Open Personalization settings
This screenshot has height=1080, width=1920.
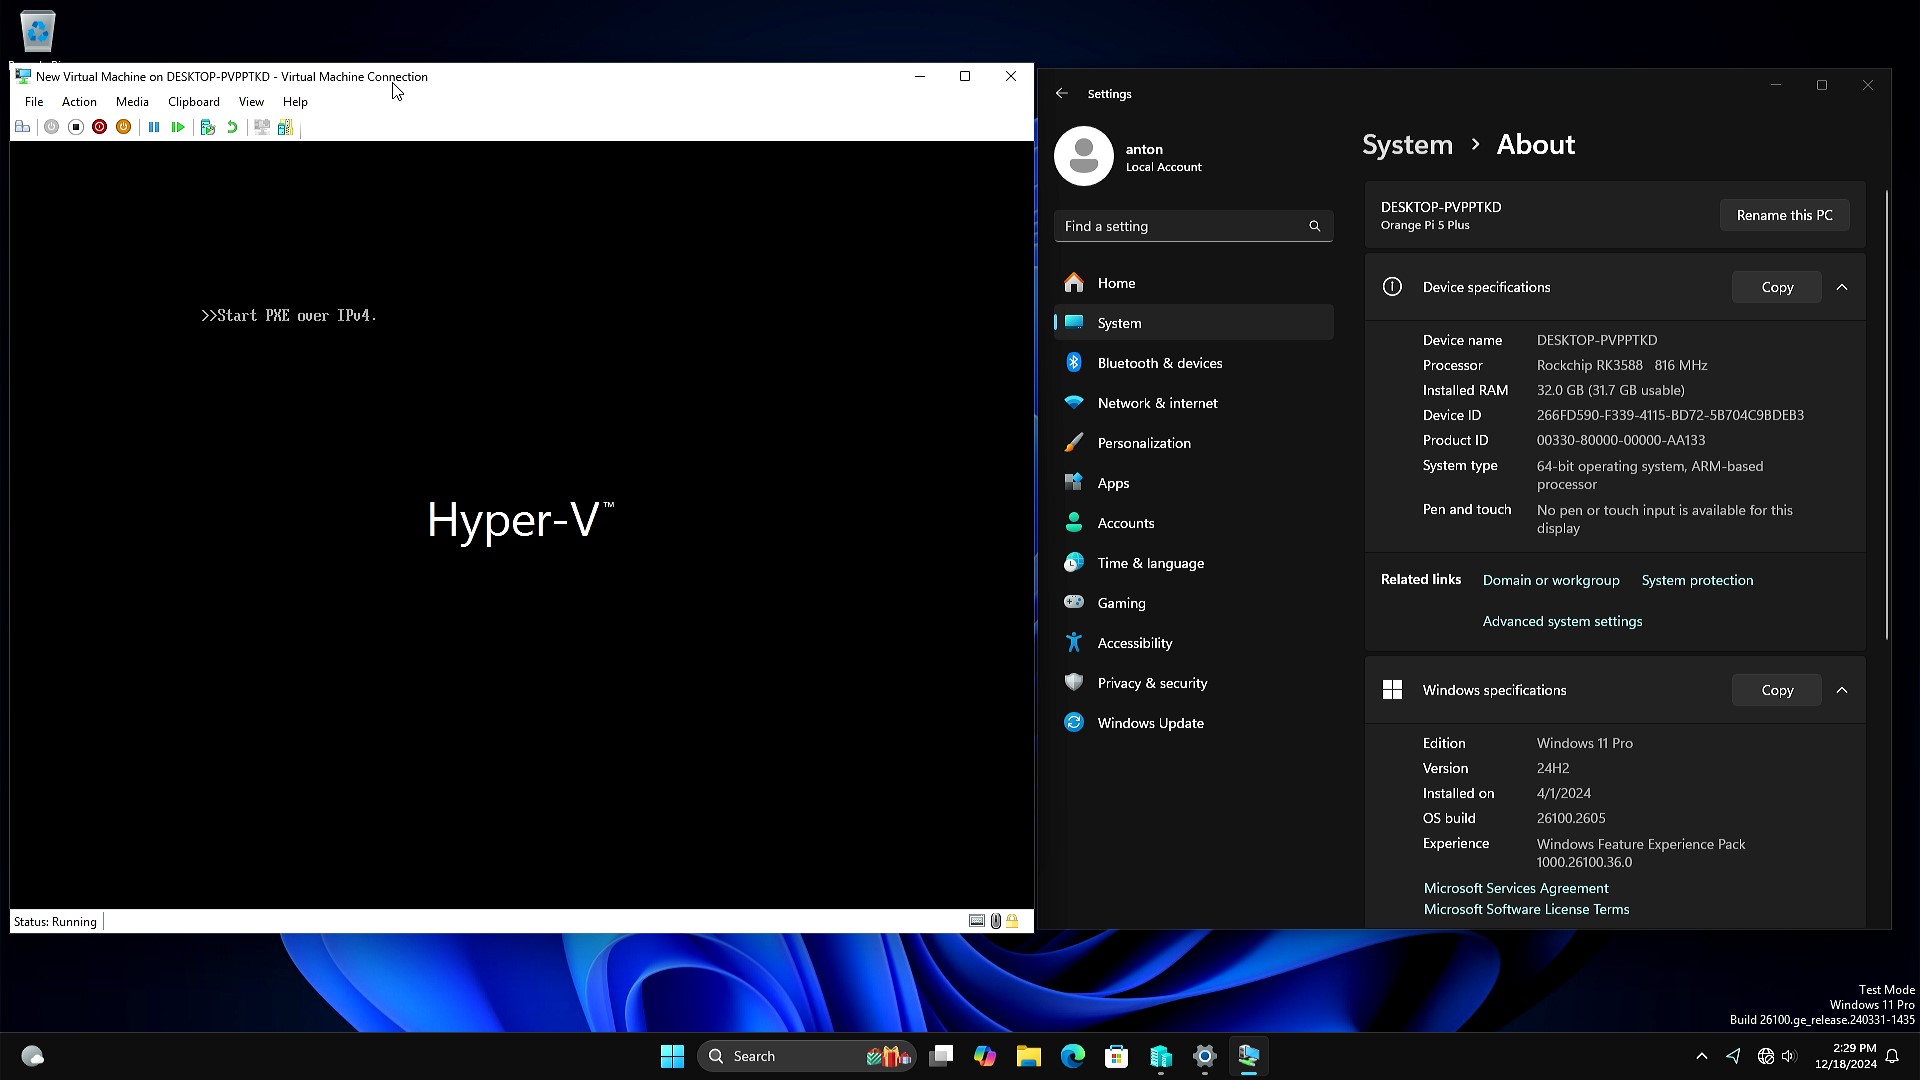(x=1193, y=443)
